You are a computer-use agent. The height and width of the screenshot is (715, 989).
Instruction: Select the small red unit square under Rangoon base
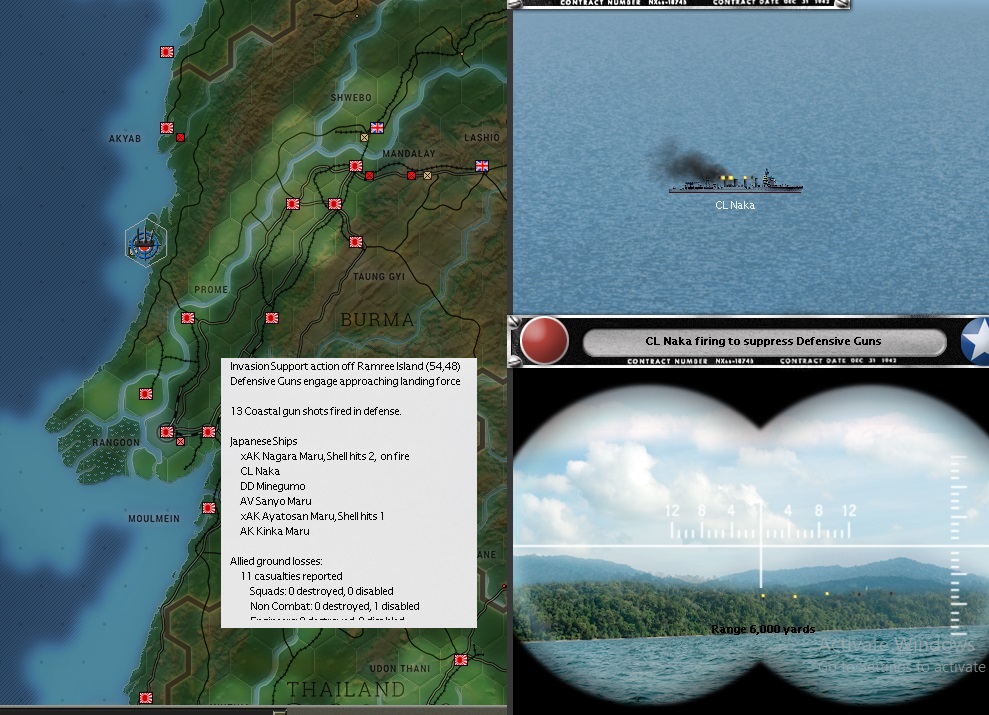tap(180, 441)
